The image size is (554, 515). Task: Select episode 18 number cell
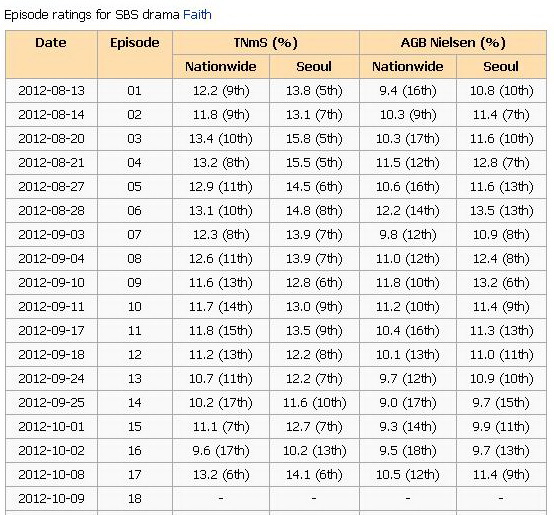[135, 499]
